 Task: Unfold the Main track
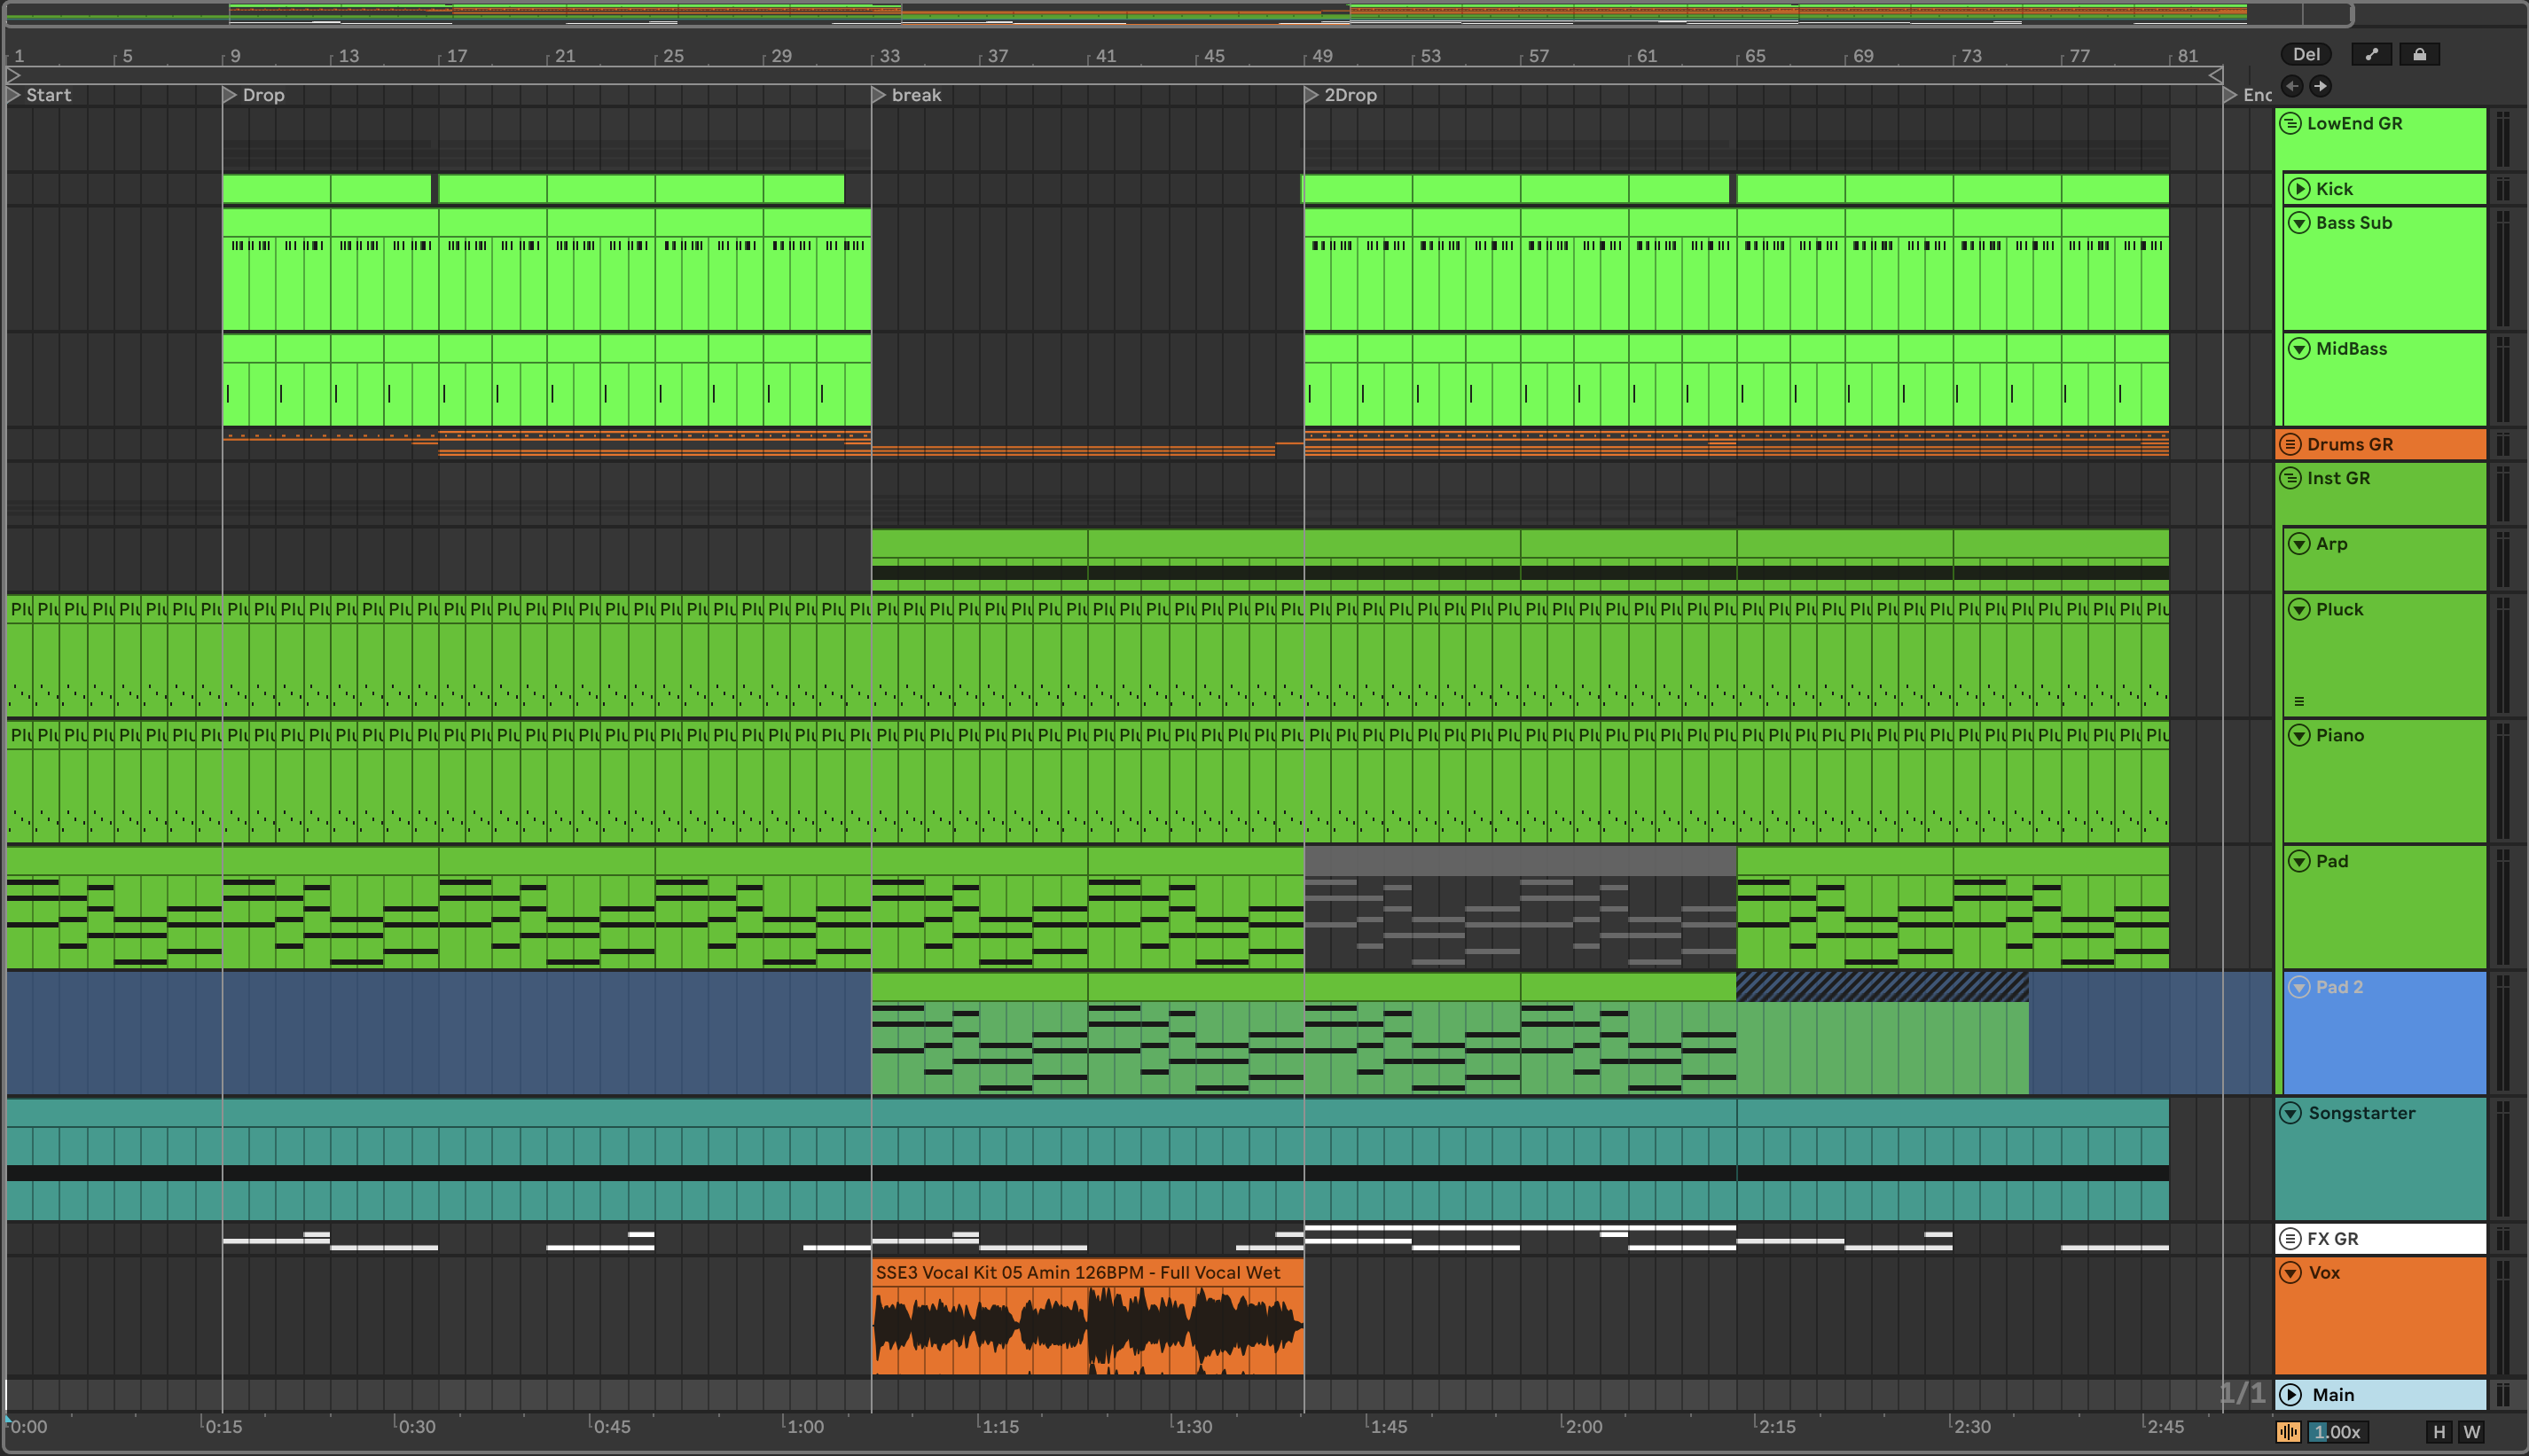[x=2290, y=1395]
